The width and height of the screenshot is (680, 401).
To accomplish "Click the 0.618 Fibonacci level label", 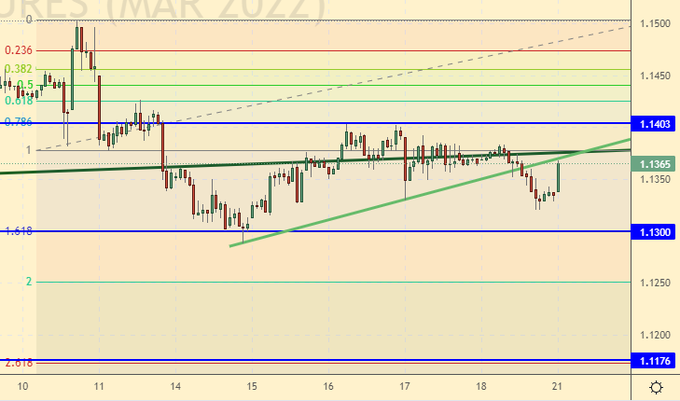I will point(19,100).
